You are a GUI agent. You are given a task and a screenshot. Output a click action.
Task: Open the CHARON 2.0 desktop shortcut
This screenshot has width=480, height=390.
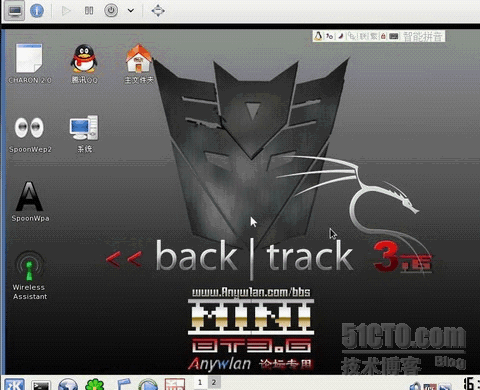(x=29, y=63)
